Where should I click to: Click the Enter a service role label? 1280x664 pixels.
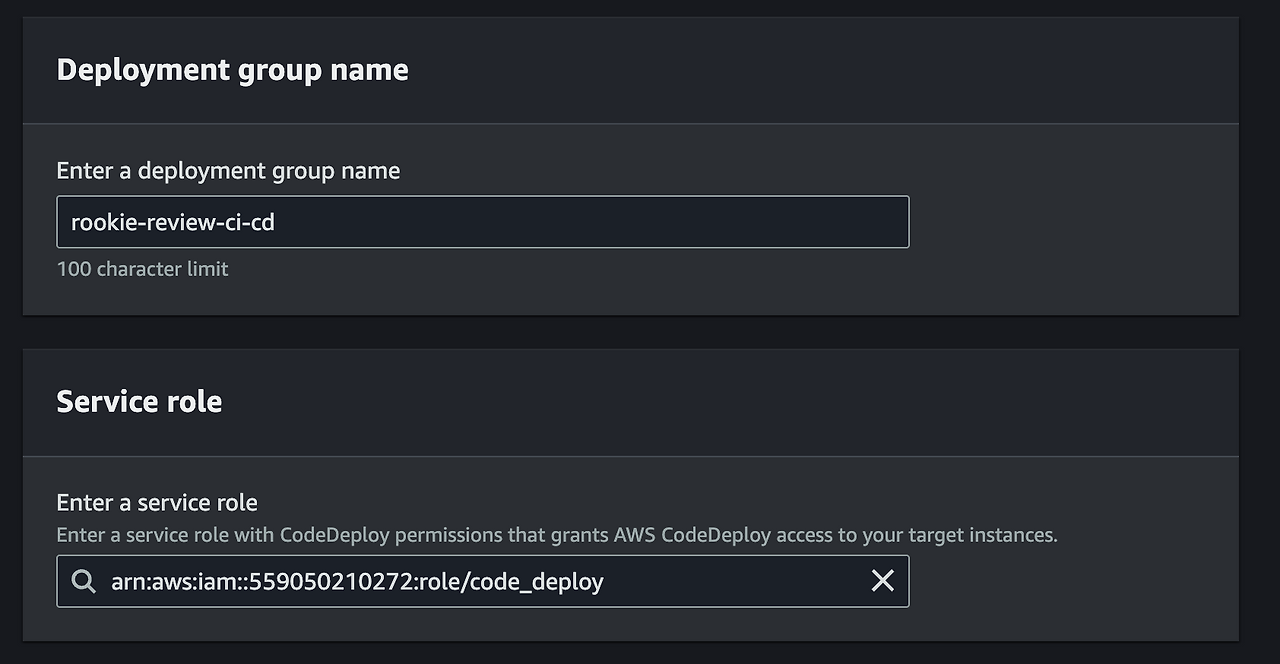click(157, 502)
